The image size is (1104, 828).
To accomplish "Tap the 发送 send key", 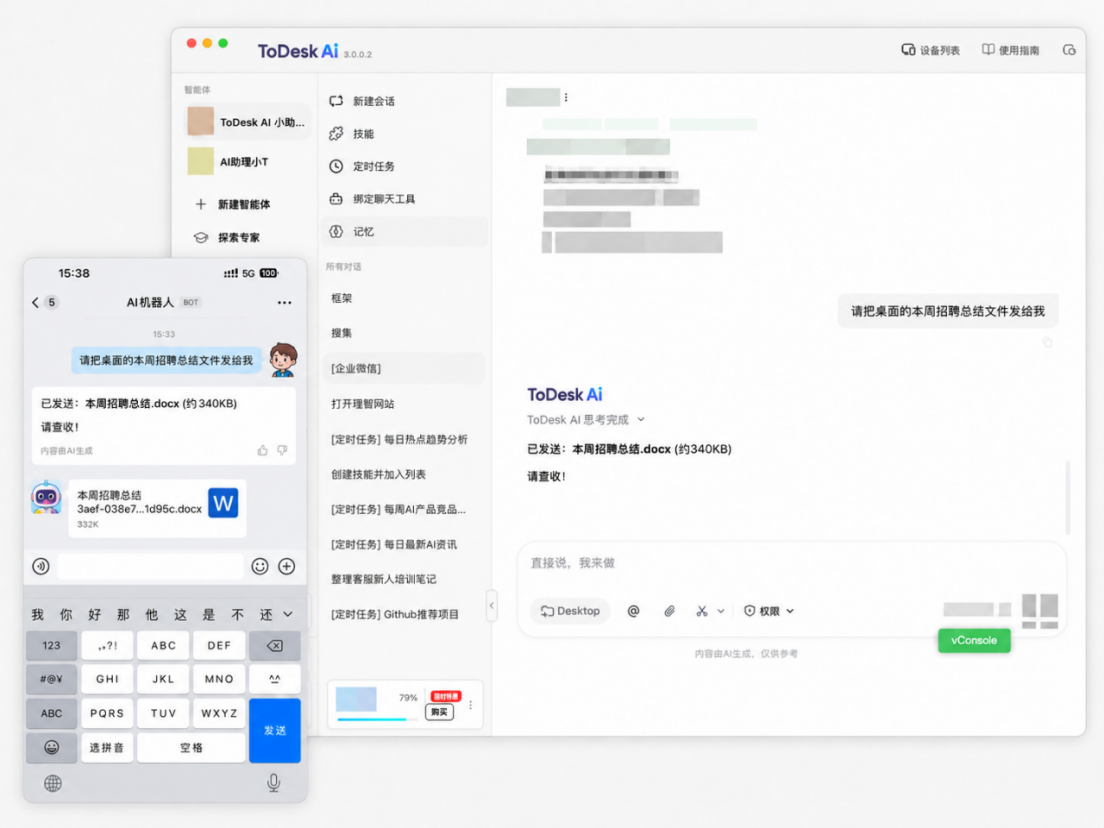I will (275, 731).
